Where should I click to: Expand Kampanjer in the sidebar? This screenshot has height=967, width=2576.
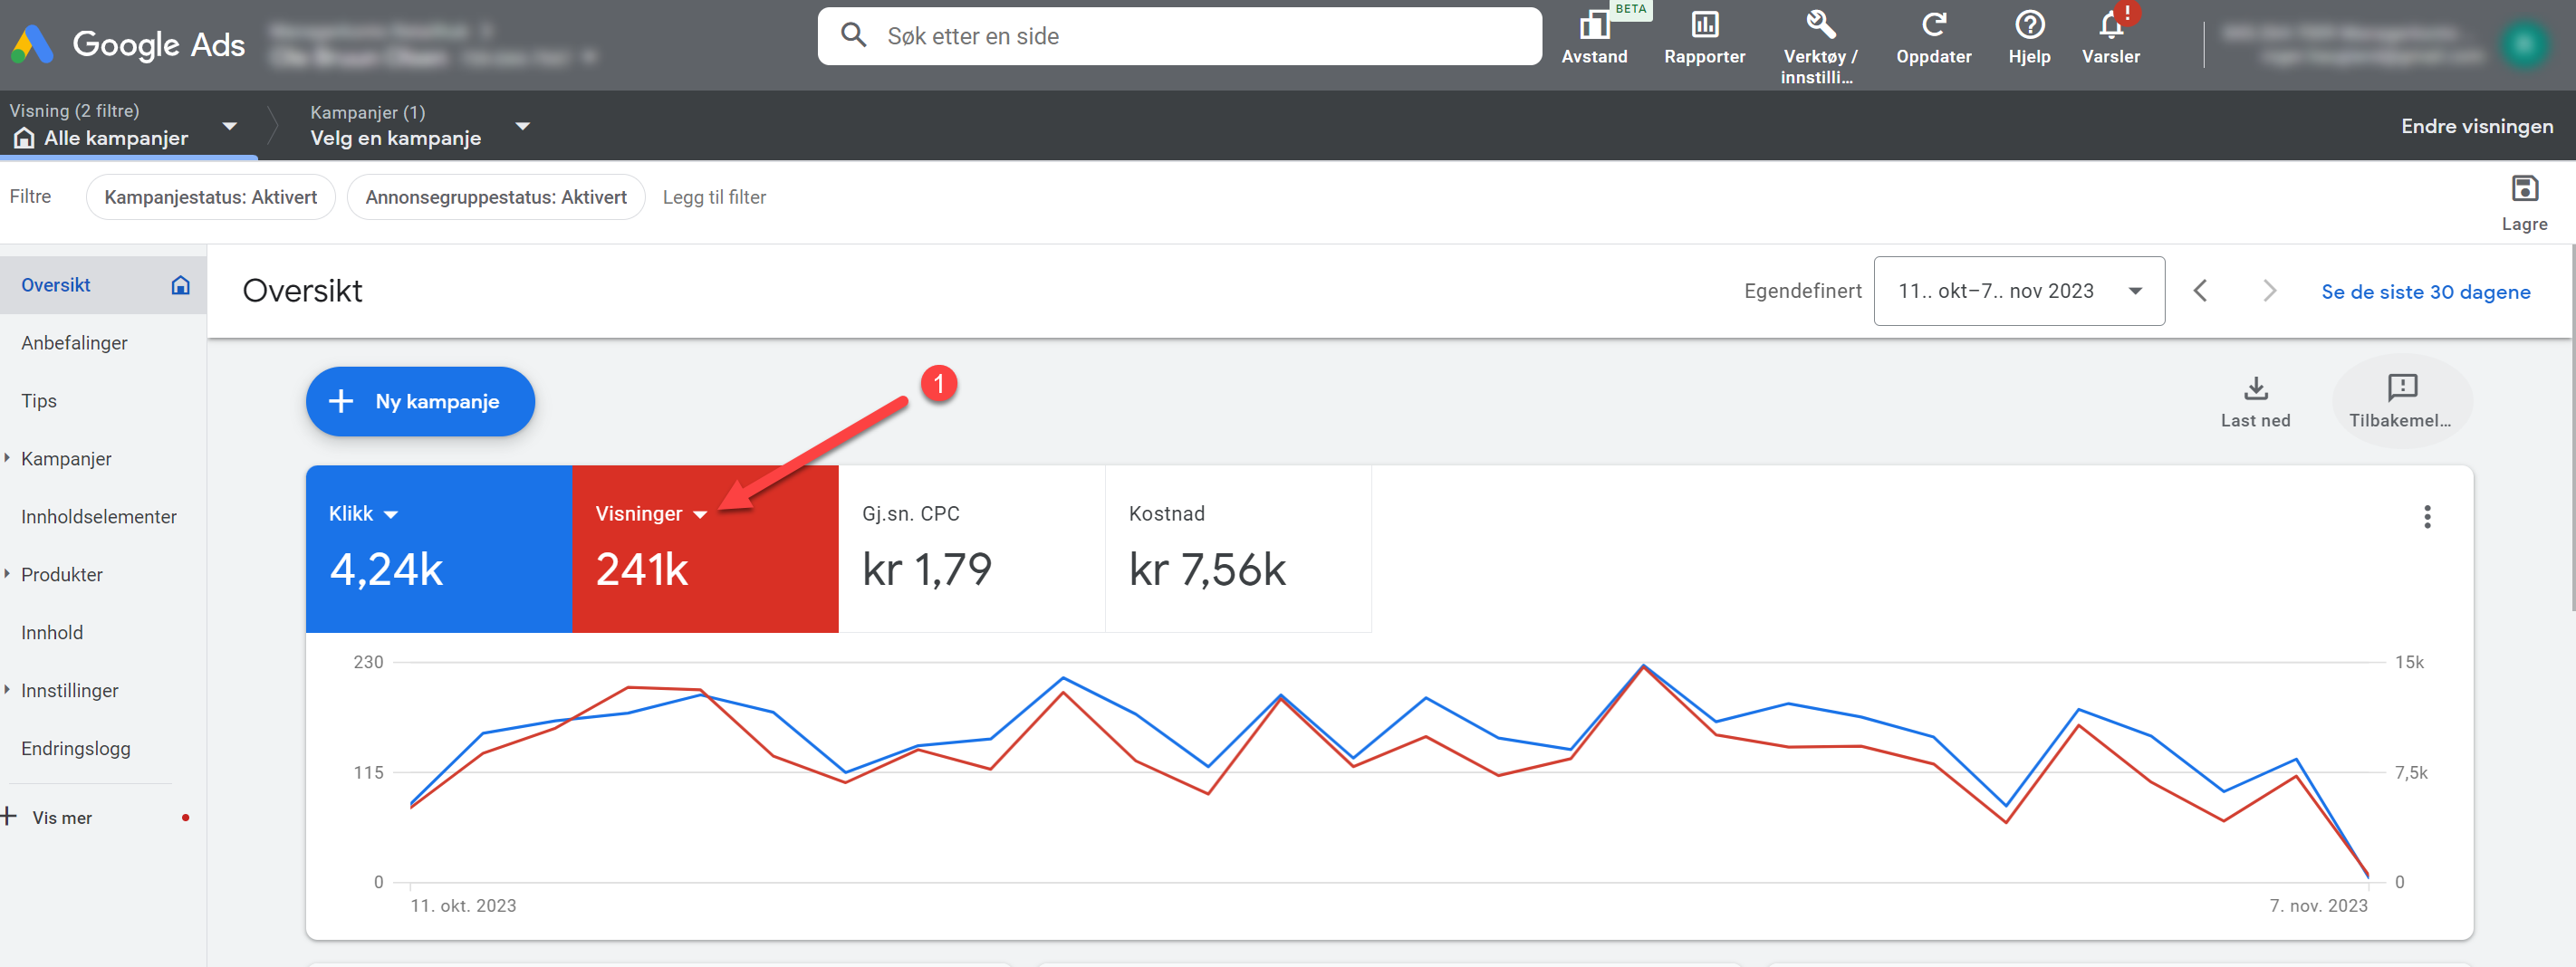pos(66,459)
